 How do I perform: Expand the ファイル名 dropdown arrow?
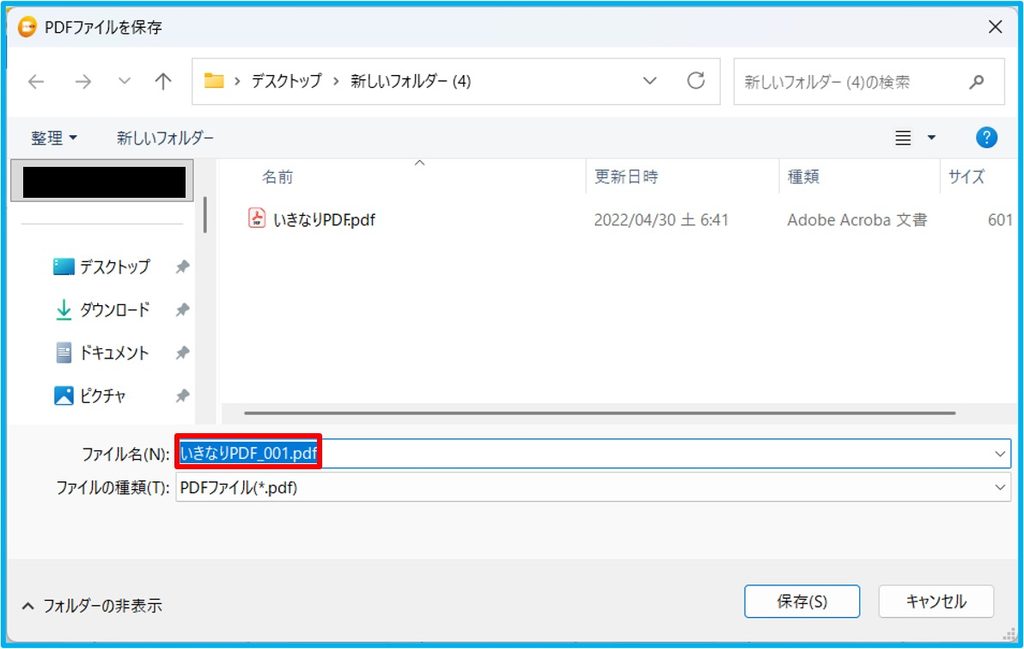click(x=1000, y=453)
